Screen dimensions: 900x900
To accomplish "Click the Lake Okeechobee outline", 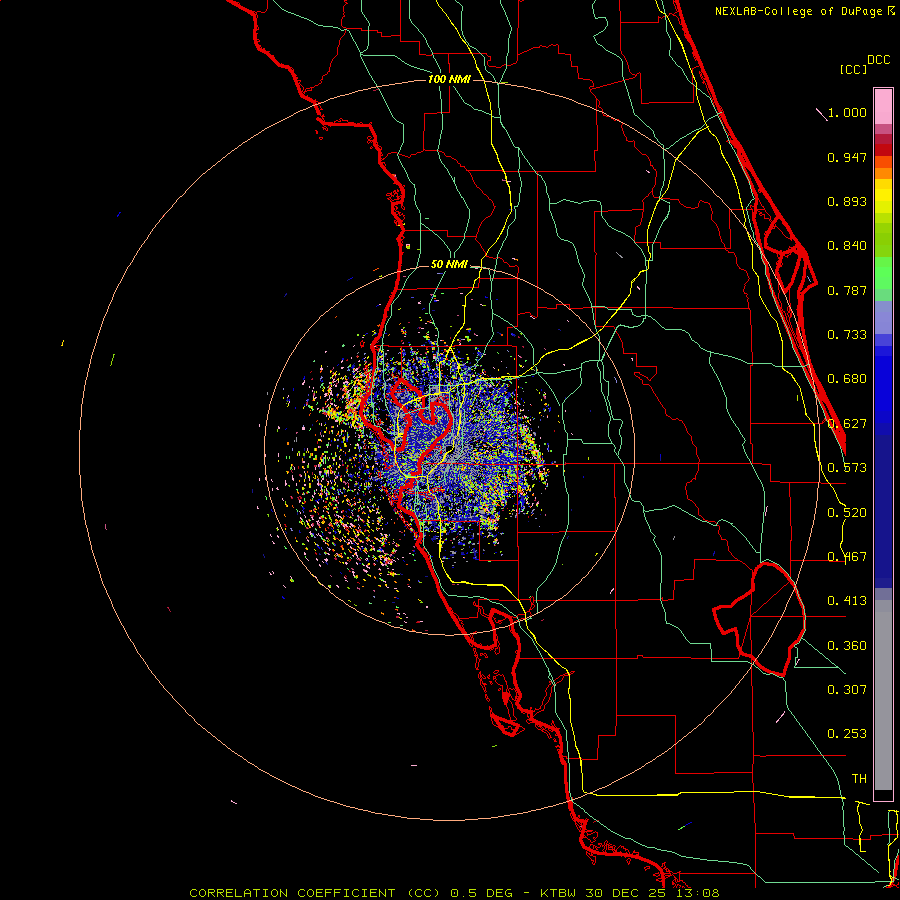I will click(759, 619).
